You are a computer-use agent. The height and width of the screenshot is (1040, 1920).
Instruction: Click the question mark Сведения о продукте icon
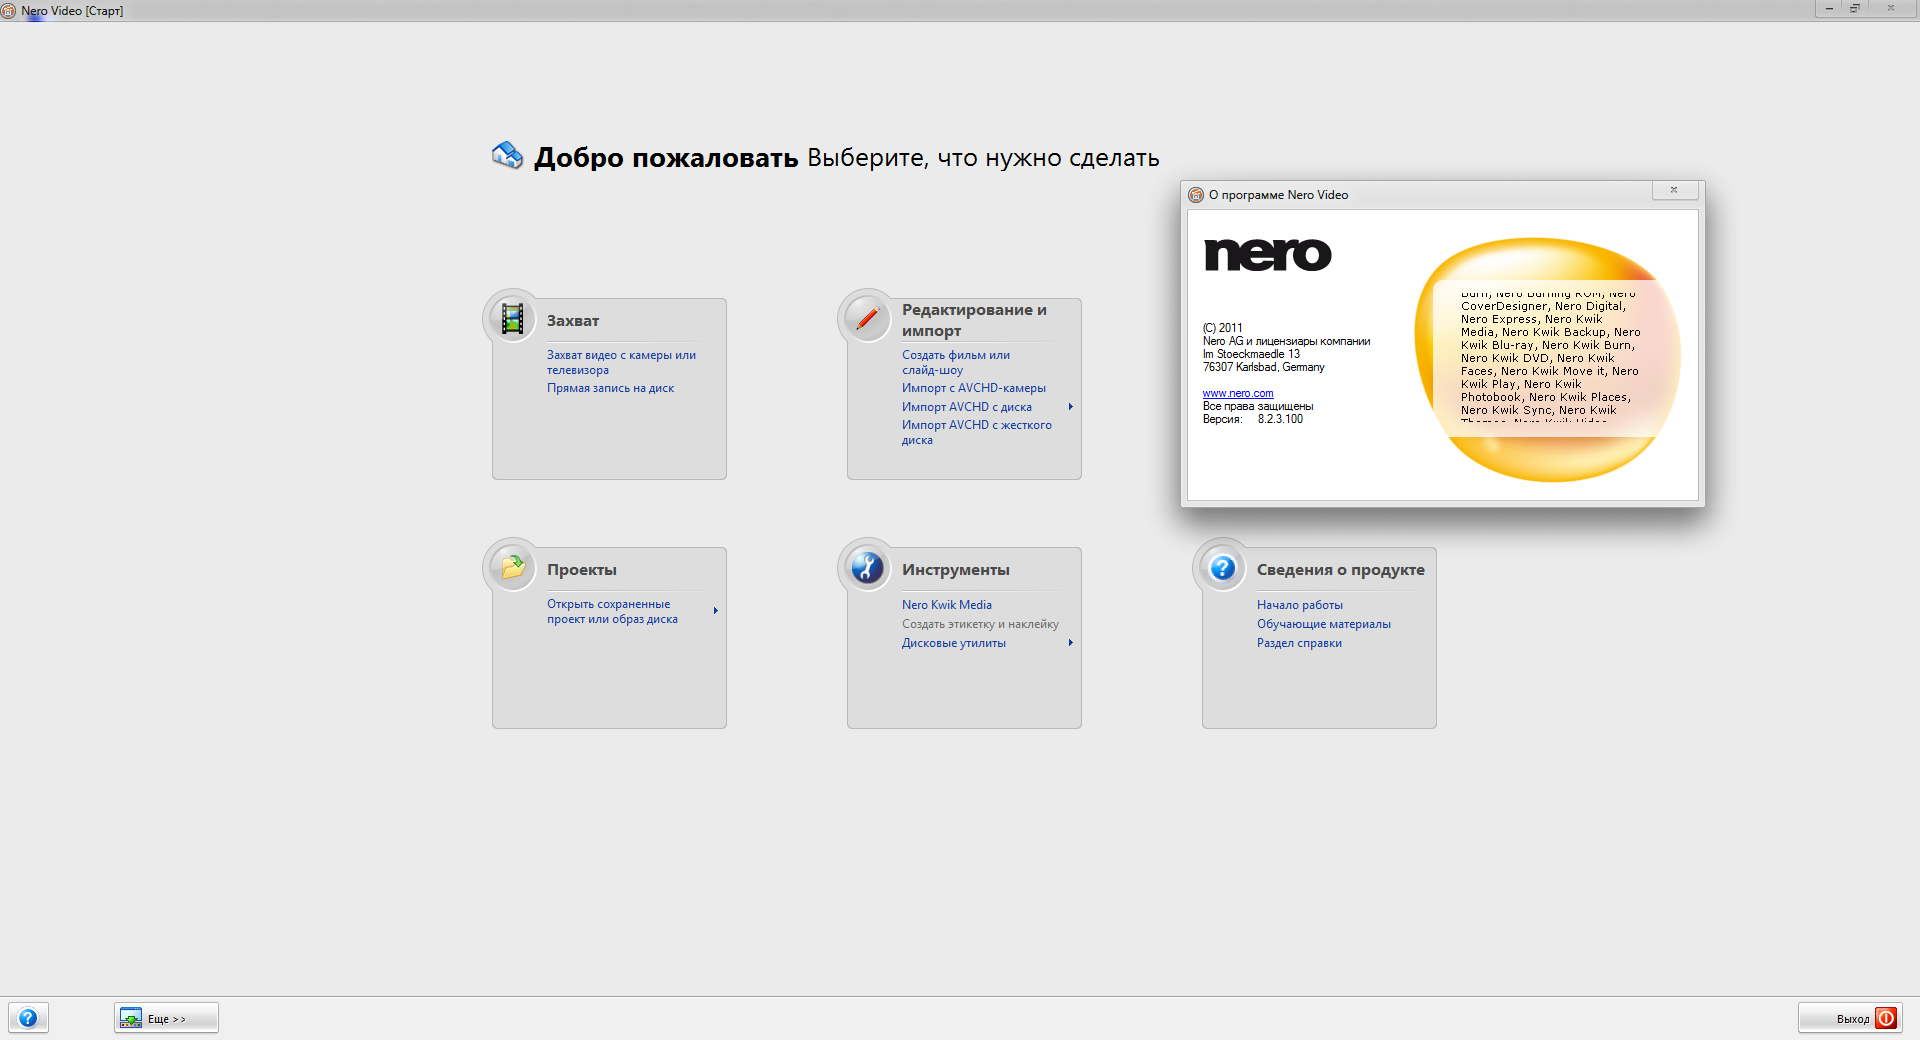click(x=1222, y=568)
